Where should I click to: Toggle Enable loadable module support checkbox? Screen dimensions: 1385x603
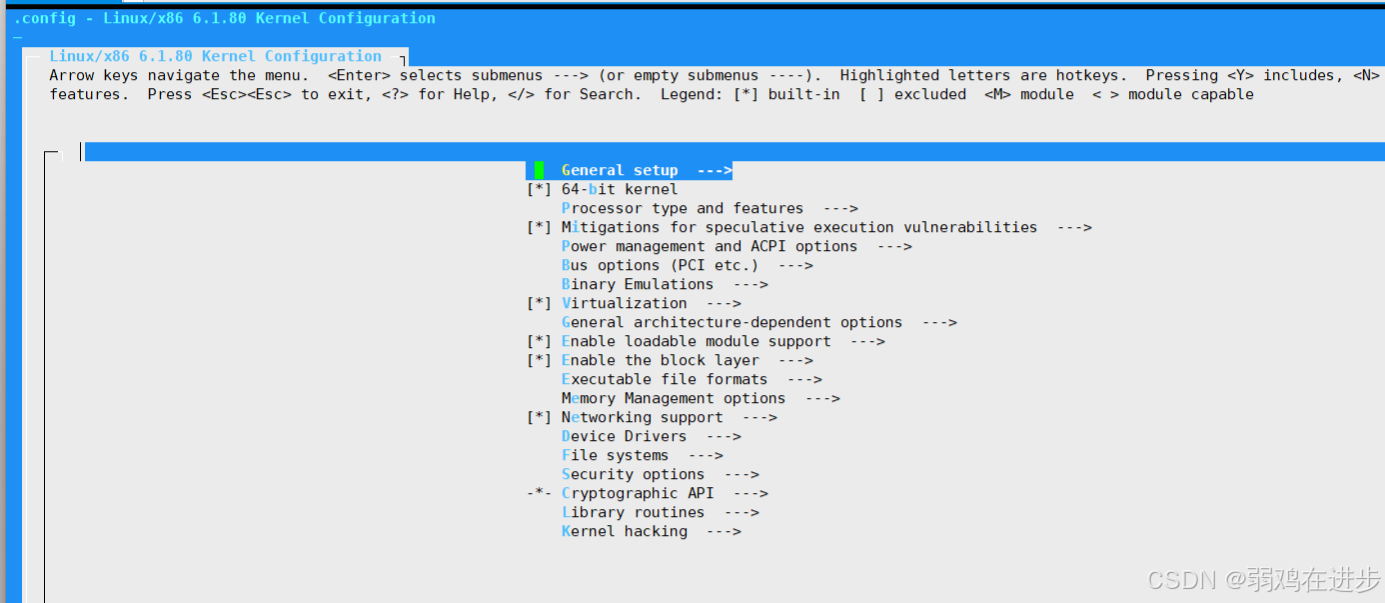539,341
